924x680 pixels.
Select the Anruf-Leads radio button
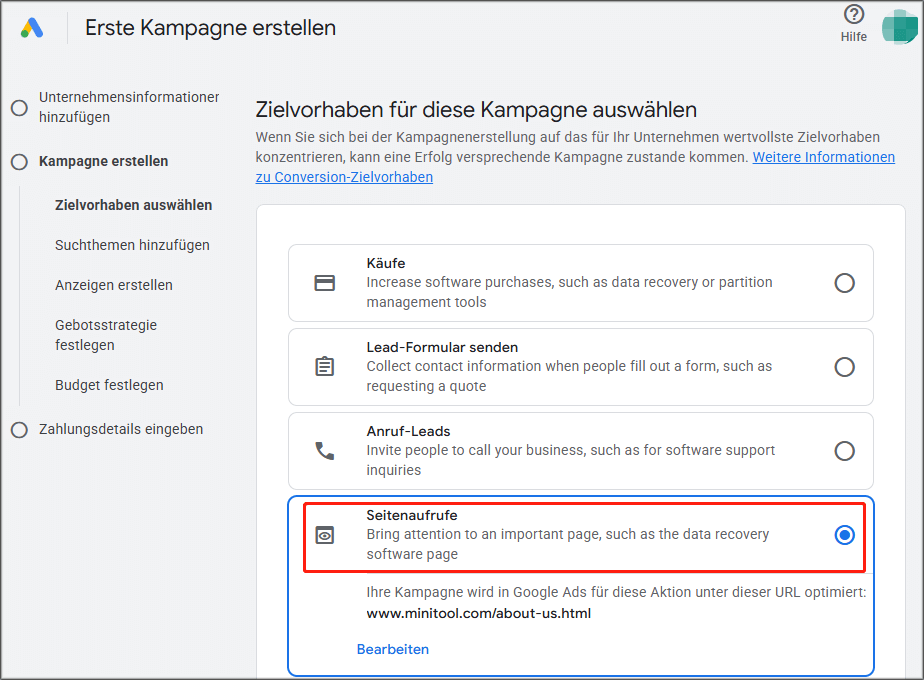[x=845, y=450]
